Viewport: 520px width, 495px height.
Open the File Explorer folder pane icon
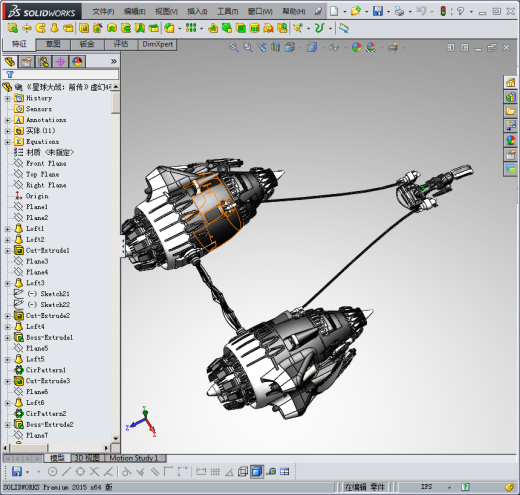tap(510, 111)
